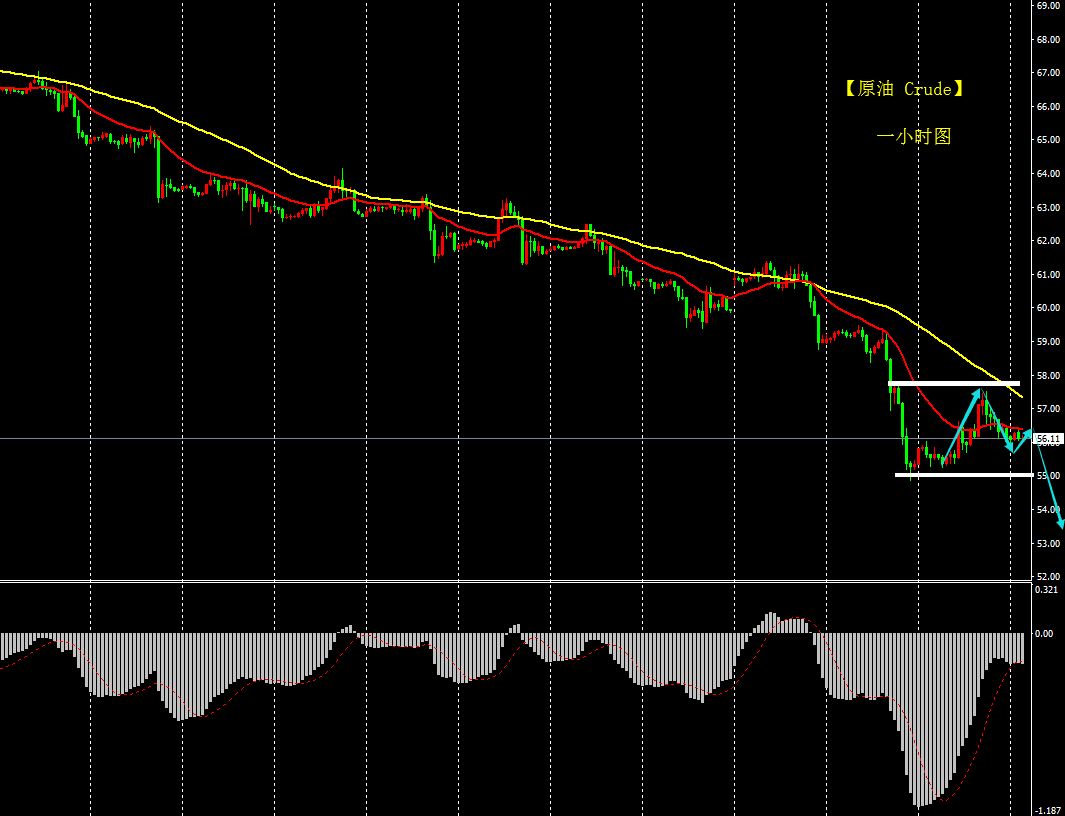Click the 63.00 price axis label
Image resolution: width=1065 pixels, height=816 pixels.
coord(1048,207)
